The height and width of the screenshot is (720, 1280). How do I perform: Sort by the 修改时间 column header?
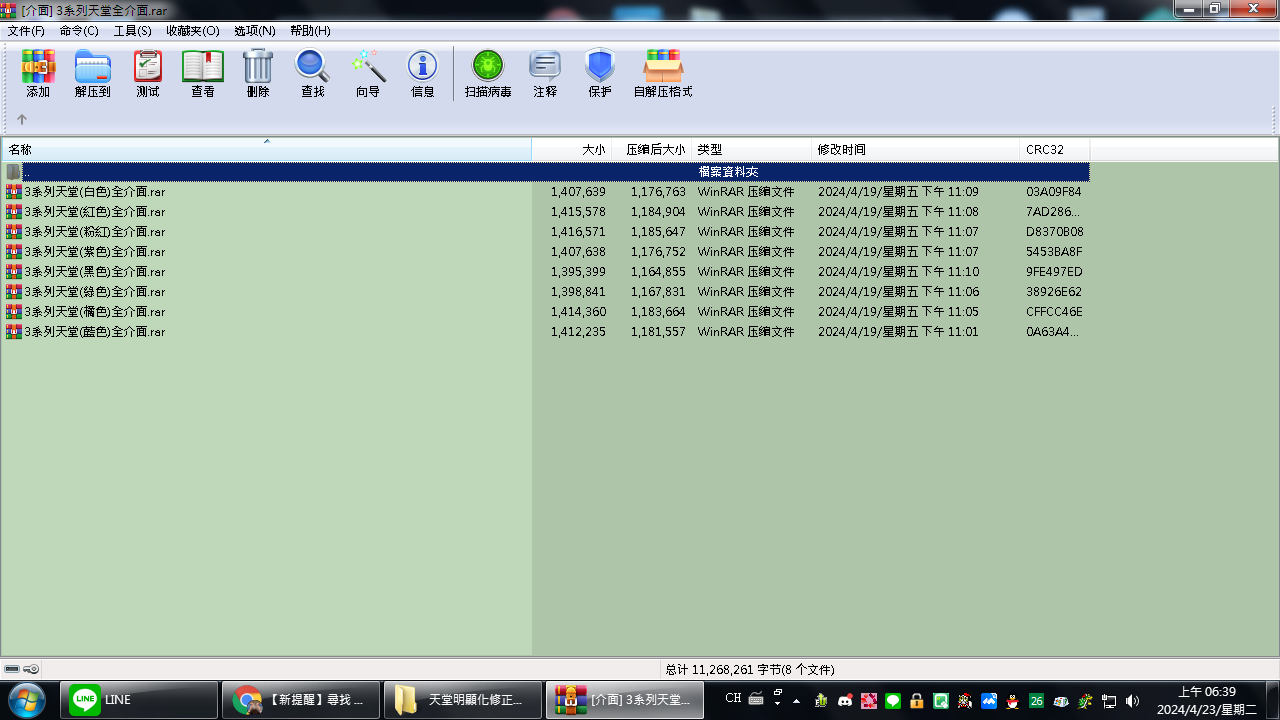(915, 149)
